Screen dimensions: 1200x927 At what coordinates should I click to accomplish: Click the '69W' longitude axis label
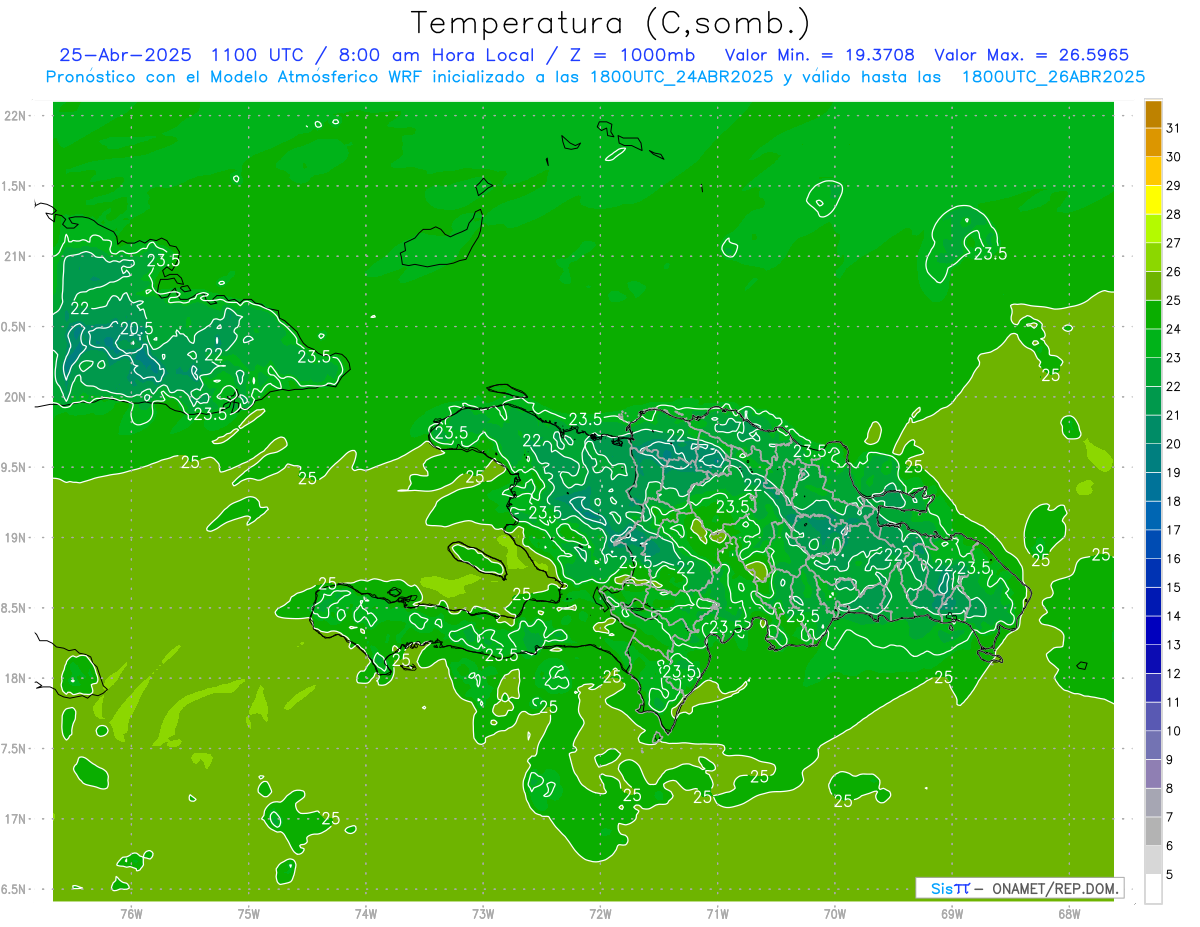(952, 914)
